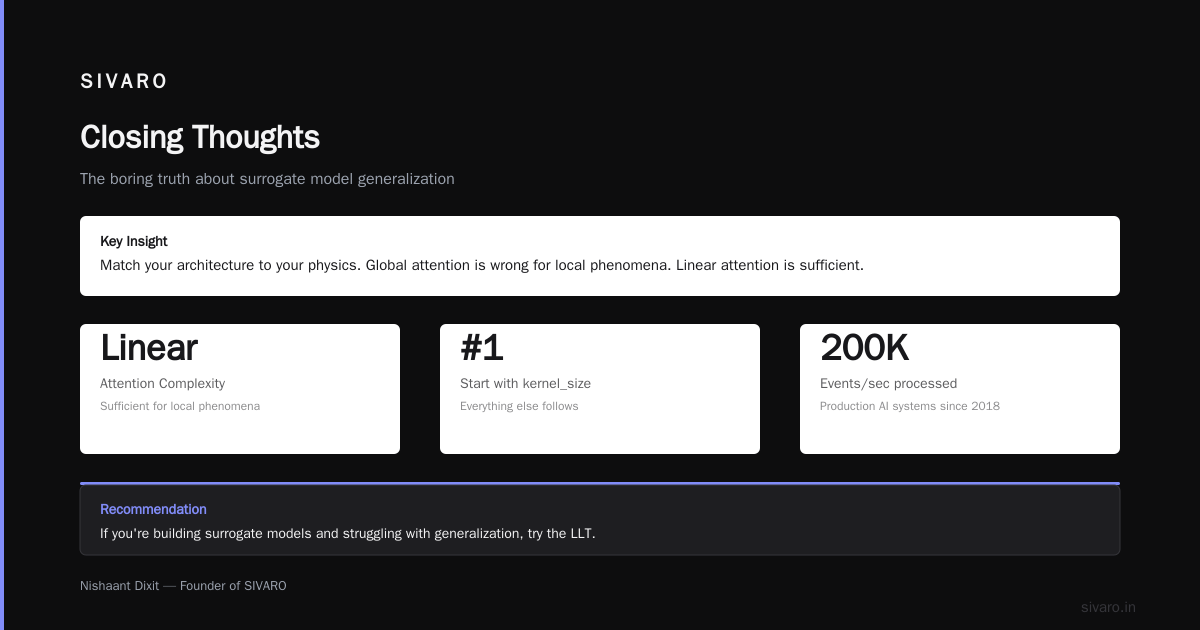Open the sivaro.in link

(x=1108, y=607)
